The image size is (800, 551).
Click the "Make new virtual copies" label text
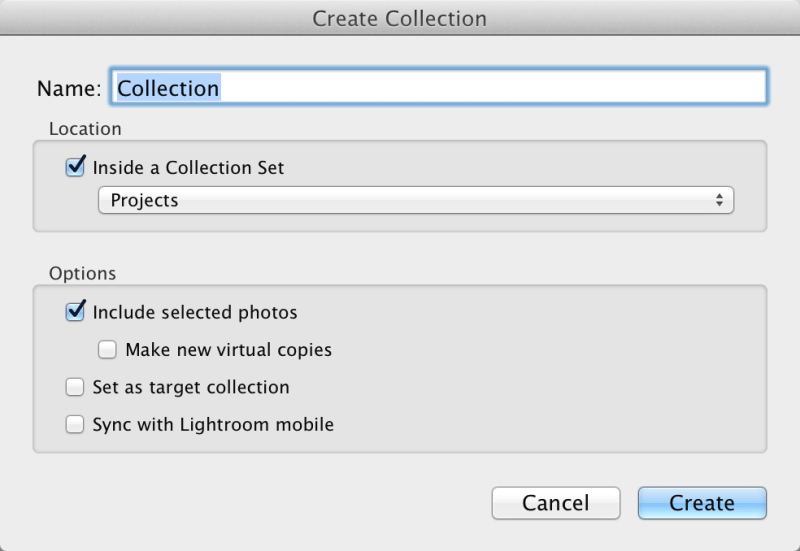coord(228,350)
